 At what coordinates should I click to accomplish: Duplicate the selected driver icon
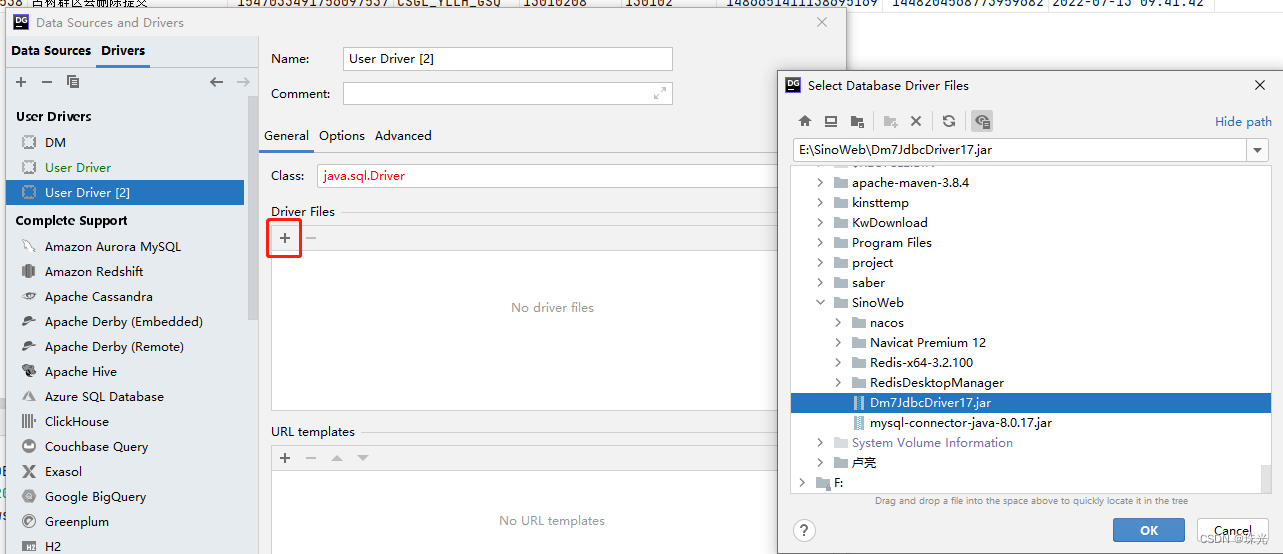[x=72, y=82]
